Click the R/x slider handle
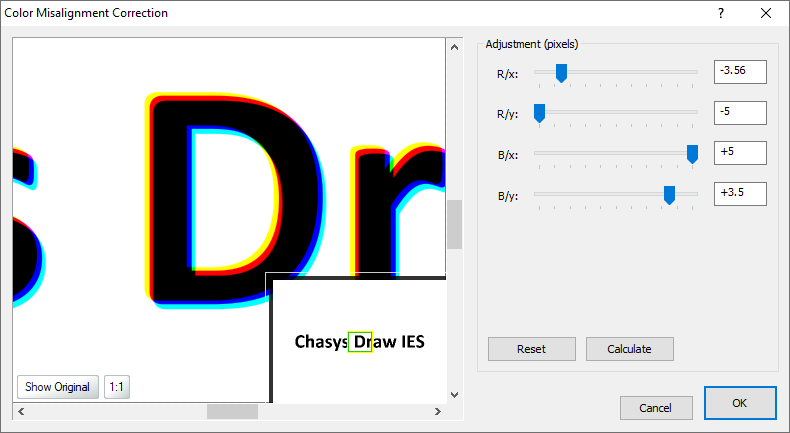The width and height of the screenshot is (790, 433). click(561, 73)
